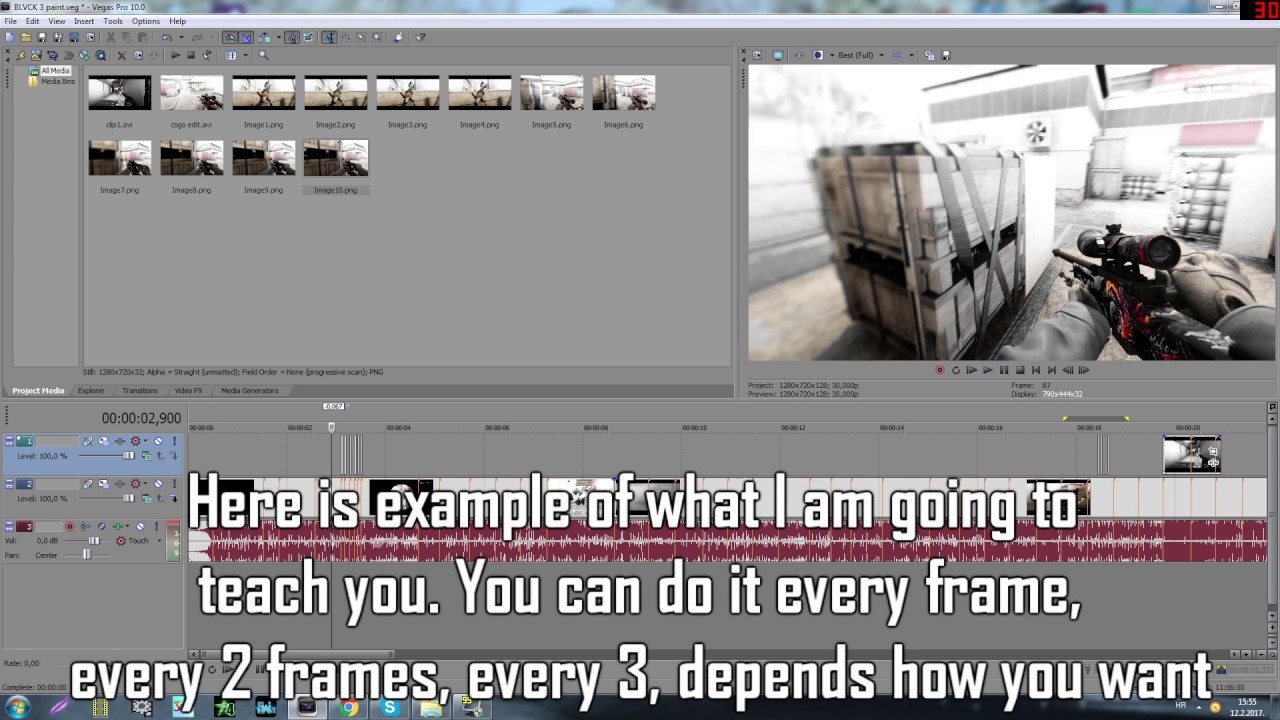1280x720 pixels.
Task: Toggle Mute on video track 1
Action: [x=158, y=441]
